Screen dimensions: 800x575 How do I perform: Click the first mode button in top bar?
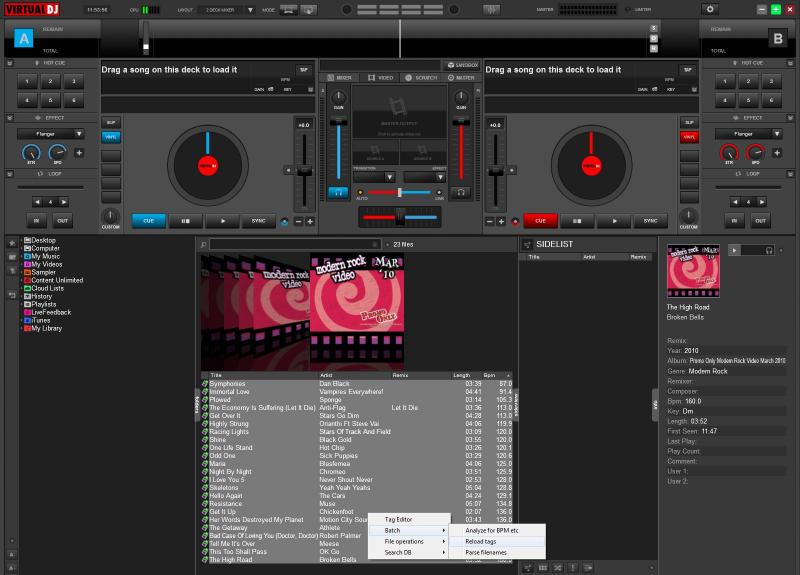288,10
